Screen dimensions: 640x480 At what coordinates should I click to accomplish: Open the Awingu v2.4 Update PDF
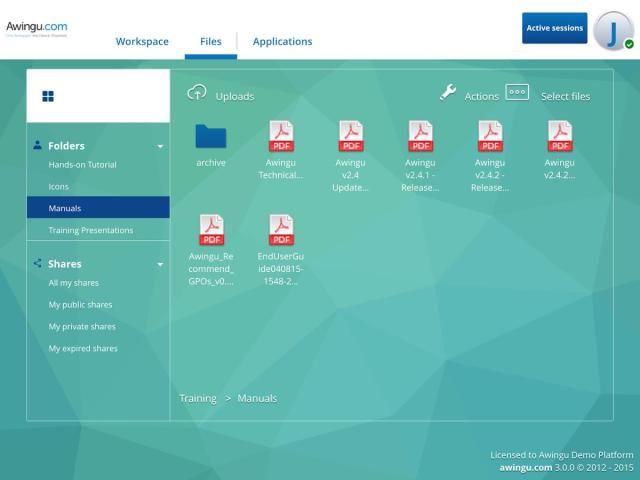351,136
